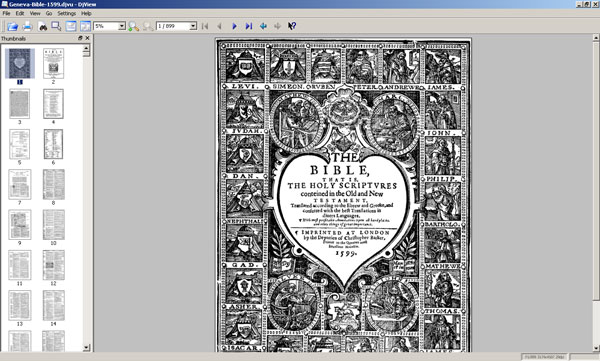The height and width of the screenshot is (361, 600).
Task: Jump to the last page icon
Action: [249, 26]
